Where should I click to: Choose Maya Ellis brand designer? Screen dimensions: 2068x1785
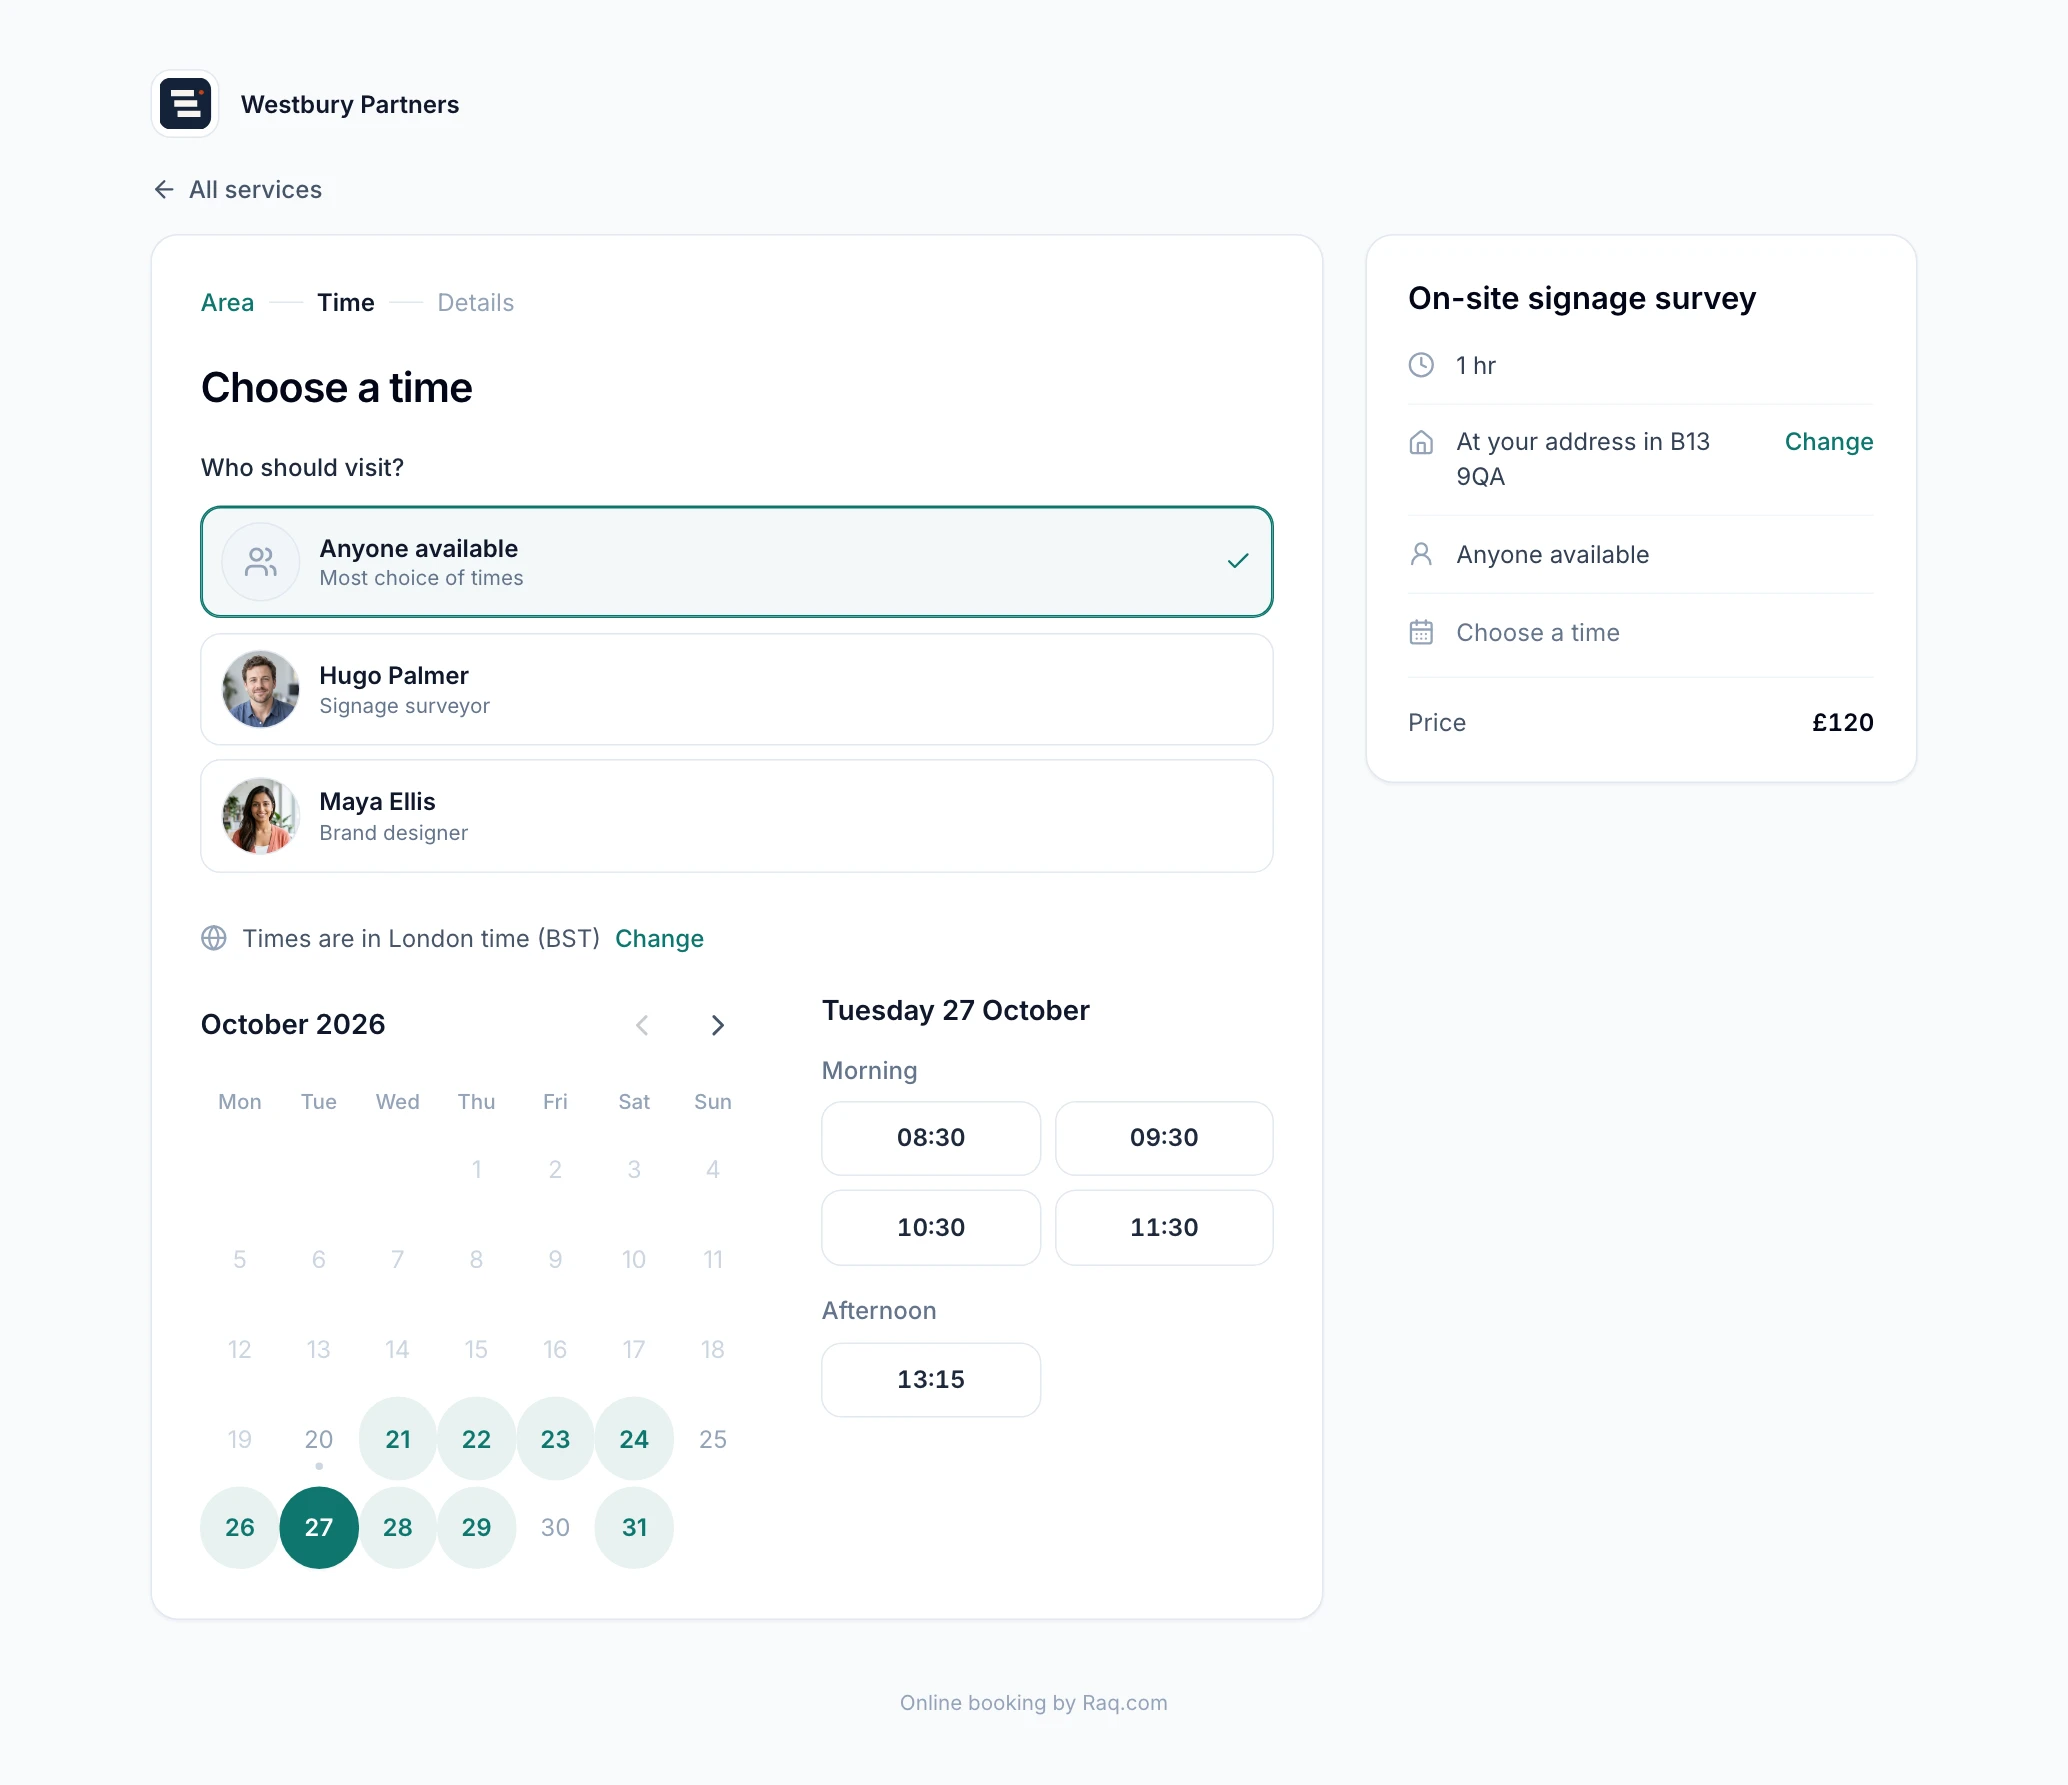pos(737,816)
